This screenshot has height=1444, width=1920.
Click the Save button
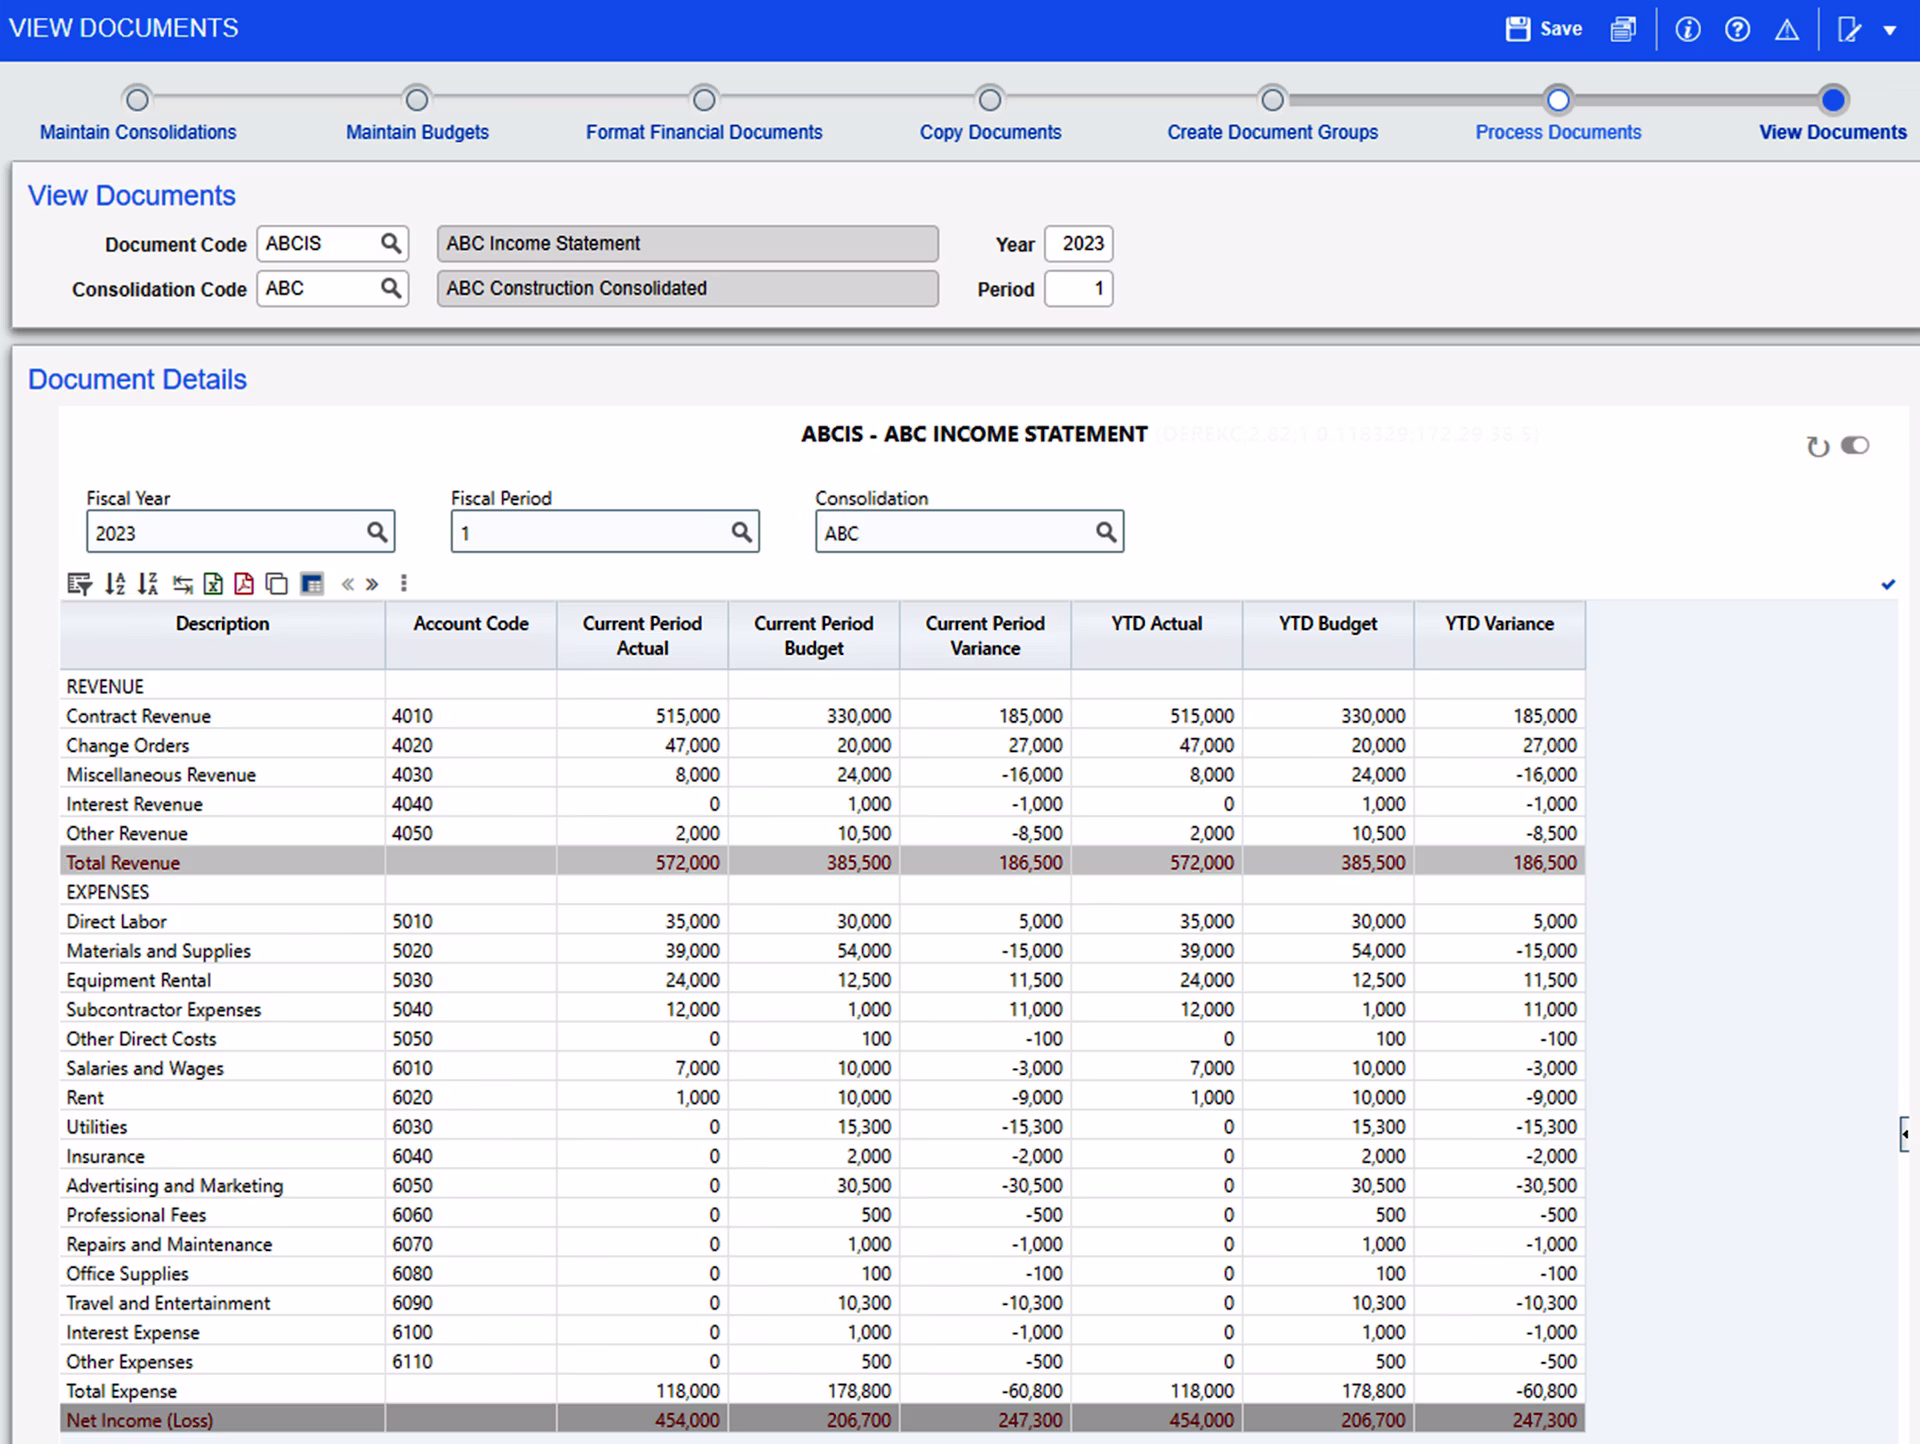(1544, 29)
